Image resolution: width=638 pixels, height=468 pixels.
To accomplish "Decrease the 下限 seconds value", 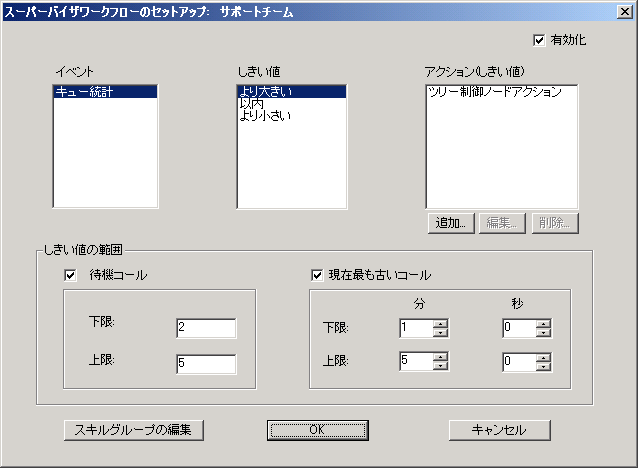I will 544,332.
